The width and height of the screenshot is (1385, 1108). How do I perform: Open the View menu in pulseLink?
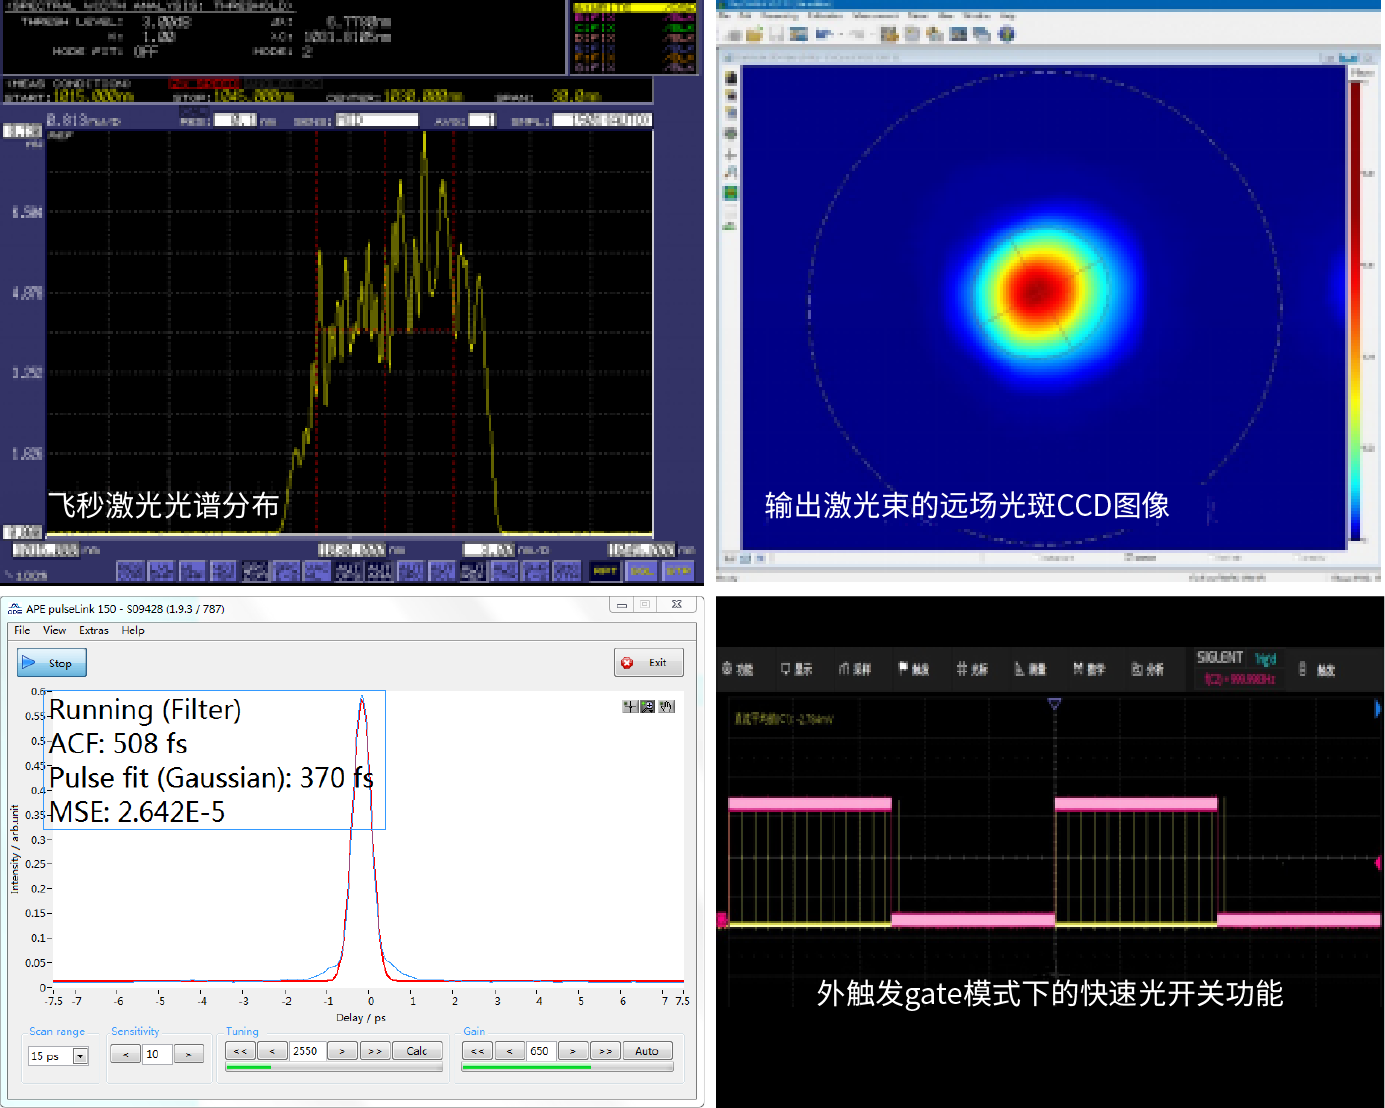tap(54, 630)
